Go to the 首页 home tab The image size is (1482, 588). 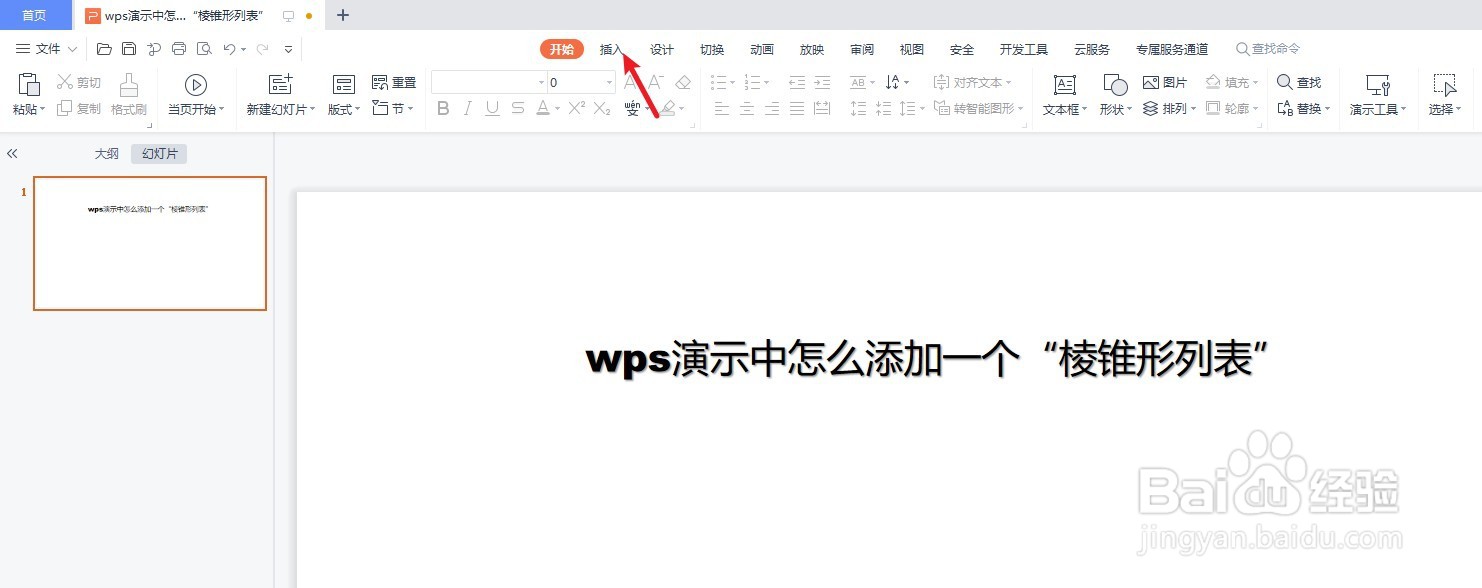coord(35,15)
